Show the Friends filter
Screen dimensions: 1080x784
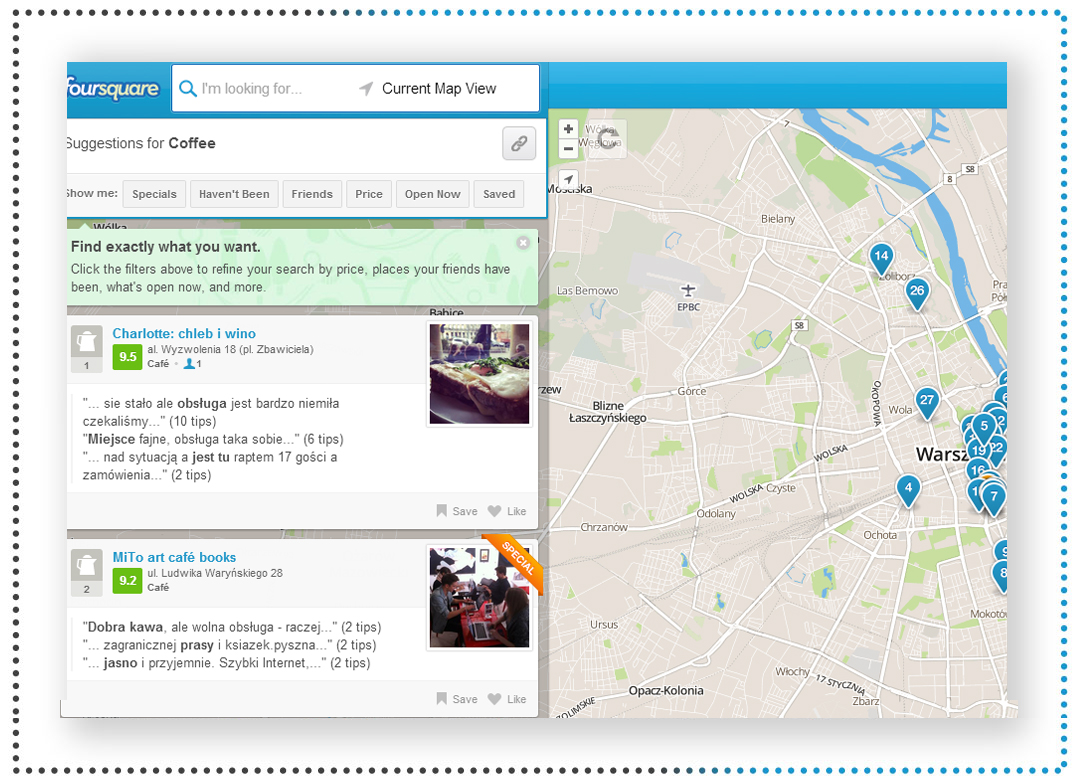tap(312, 194)
